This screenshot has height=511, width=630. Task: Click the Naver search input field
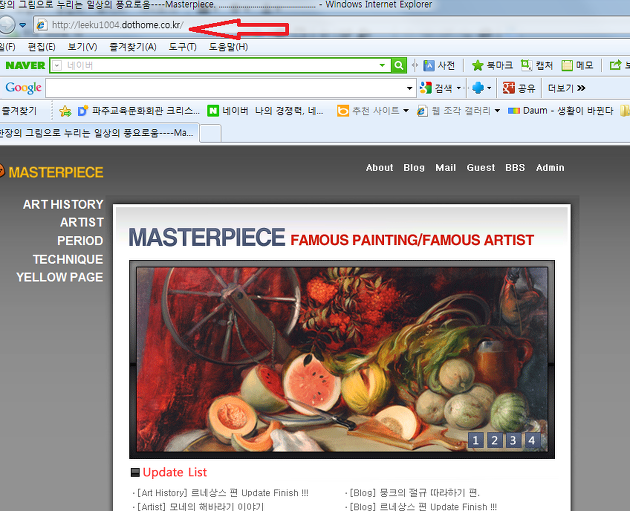pos(220,65)
